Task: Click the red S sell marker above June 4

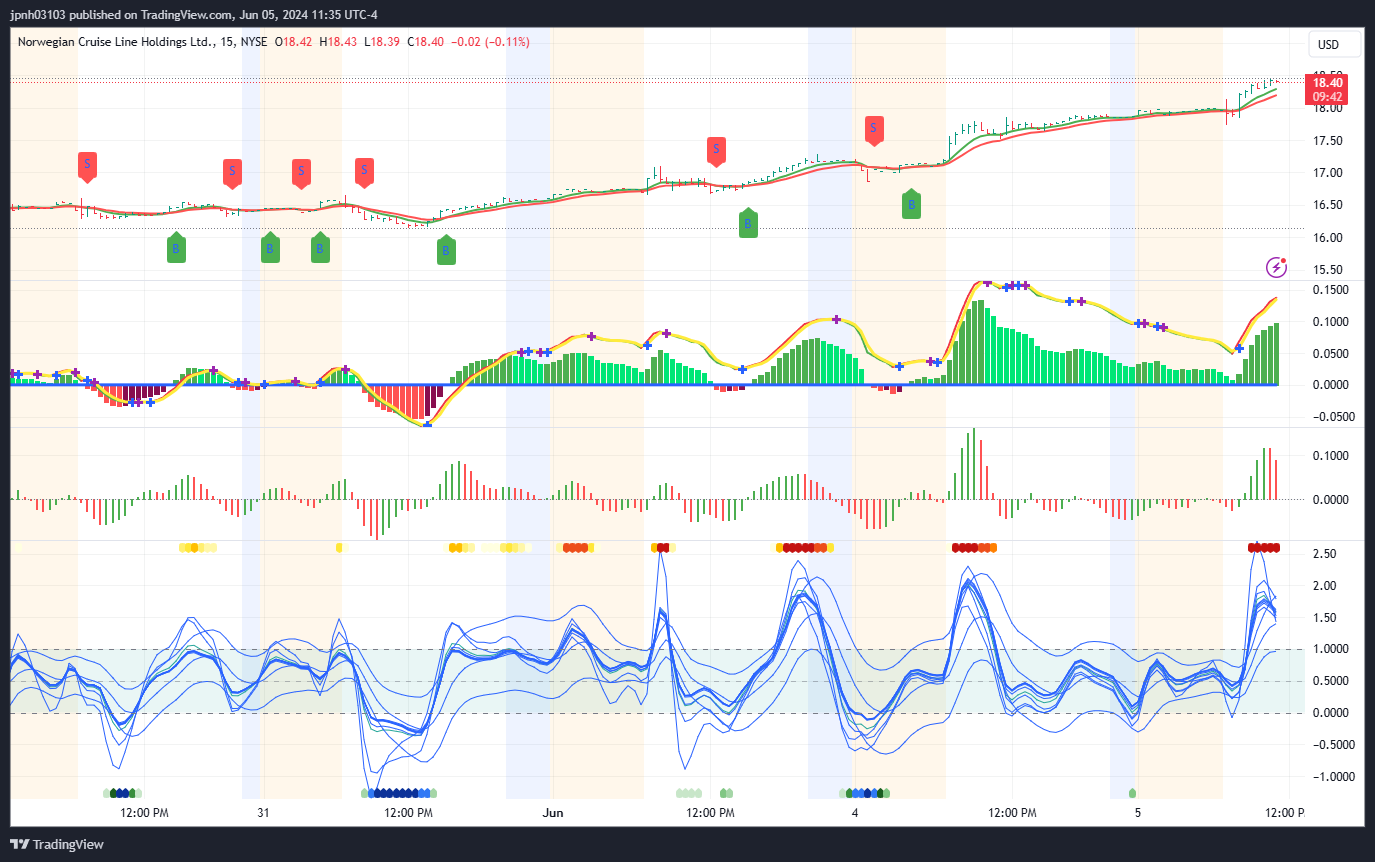Action: click(874, 130)
